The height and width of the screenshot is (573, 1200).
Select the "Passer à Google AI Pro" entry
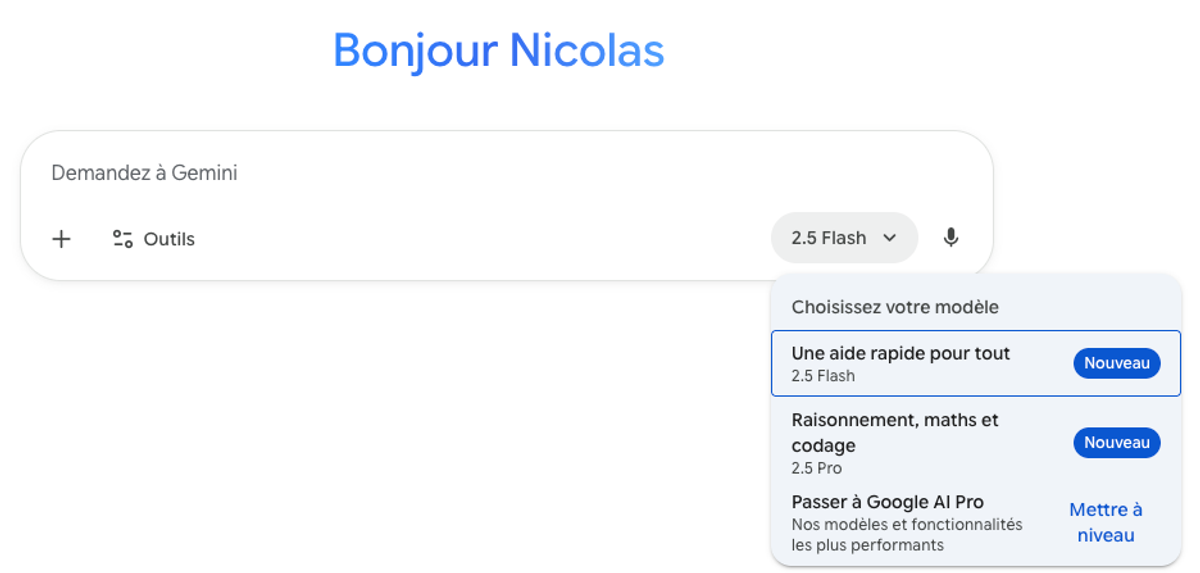pyautogui.click(x=887, y=502)
